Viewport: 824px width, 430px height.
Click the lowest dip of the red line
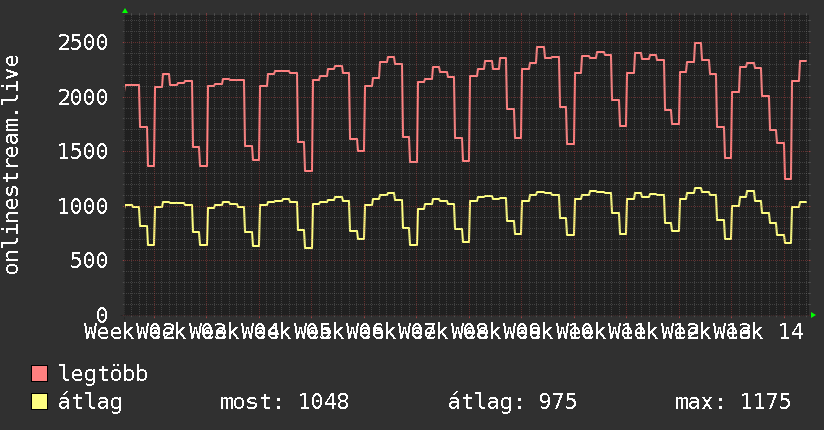click(x=788, y=178)
